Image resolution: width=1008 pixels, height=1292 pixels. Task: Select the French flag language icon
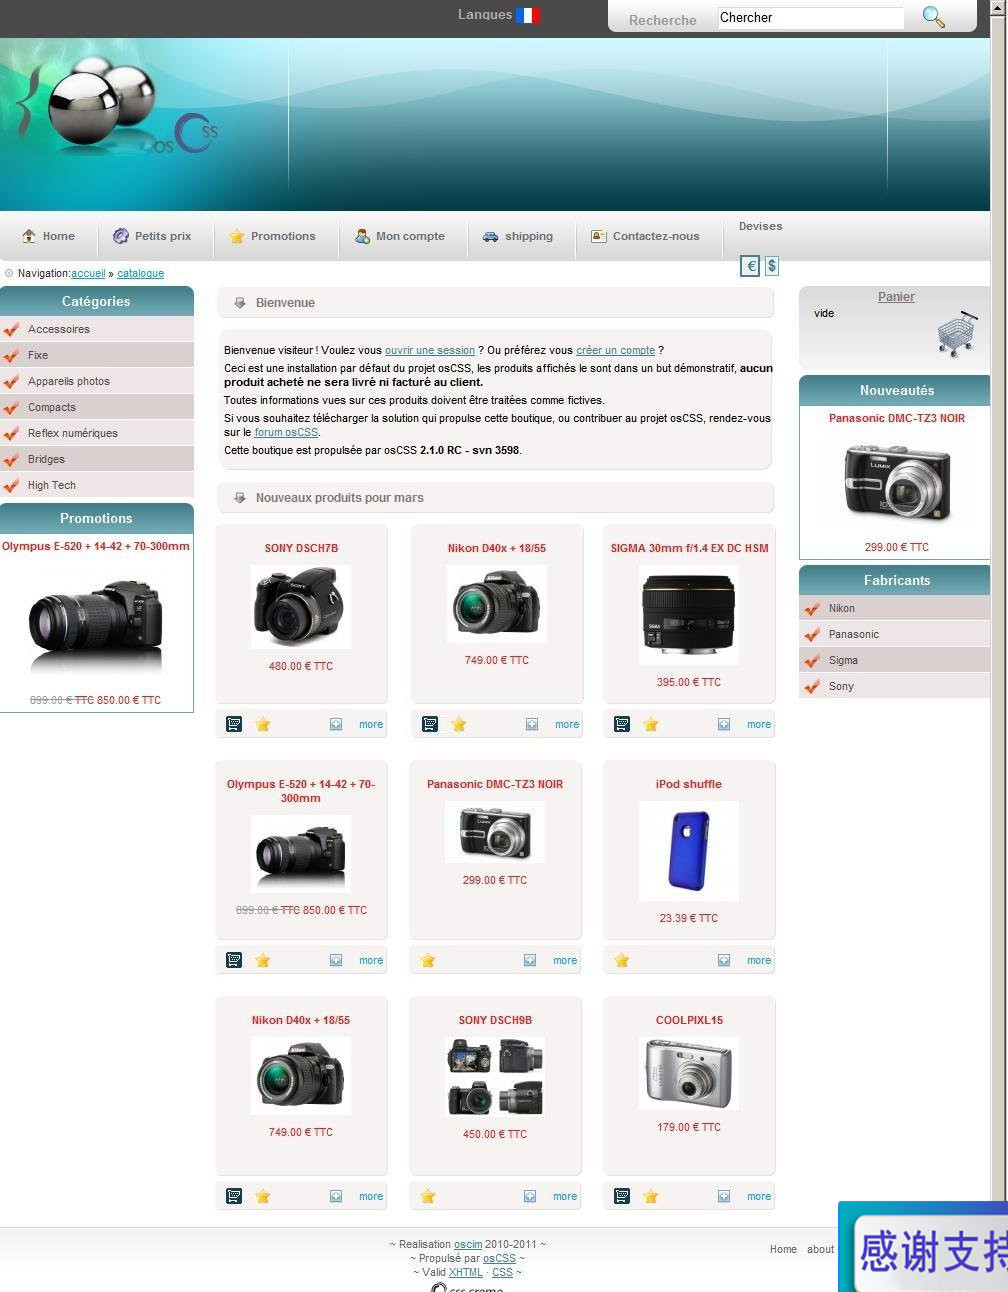(x=528, y=15)
